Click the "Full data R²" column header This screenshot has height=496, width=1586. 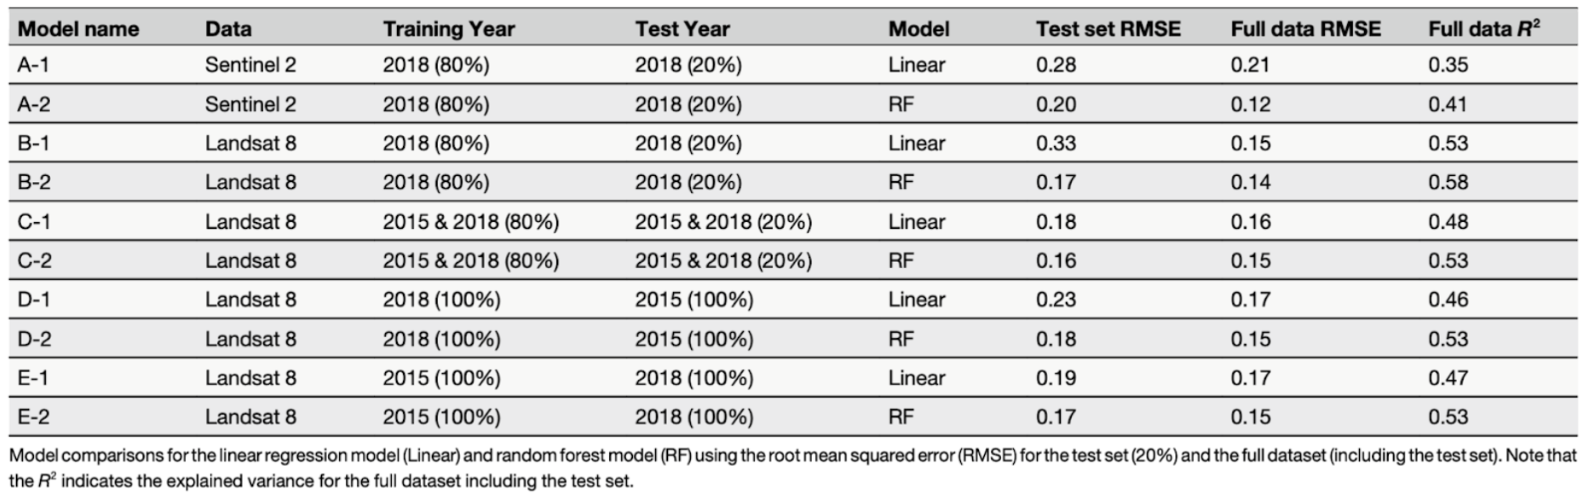pos(1483,29)
